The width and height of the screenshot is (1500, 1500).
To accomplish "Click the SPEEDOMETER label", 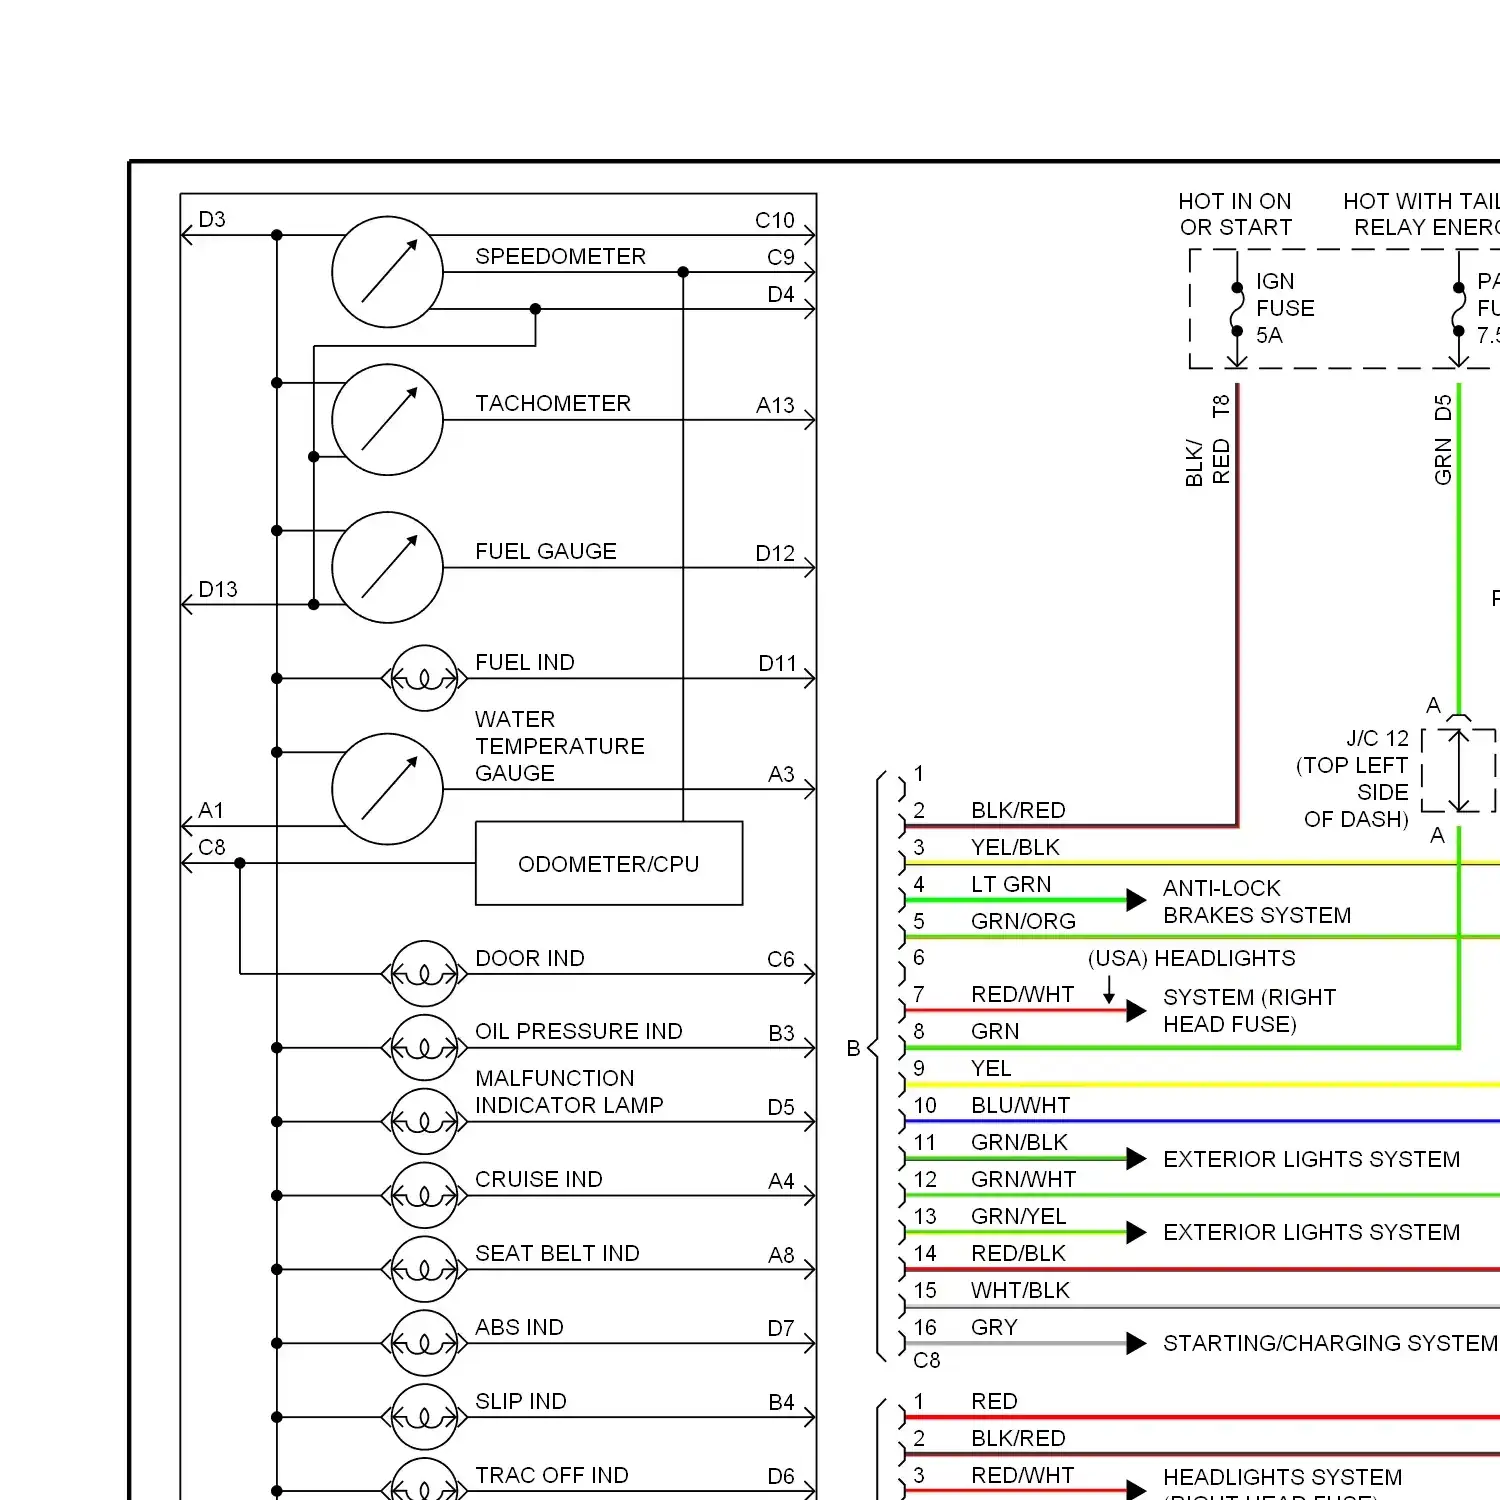I will [x=560, y=256].
